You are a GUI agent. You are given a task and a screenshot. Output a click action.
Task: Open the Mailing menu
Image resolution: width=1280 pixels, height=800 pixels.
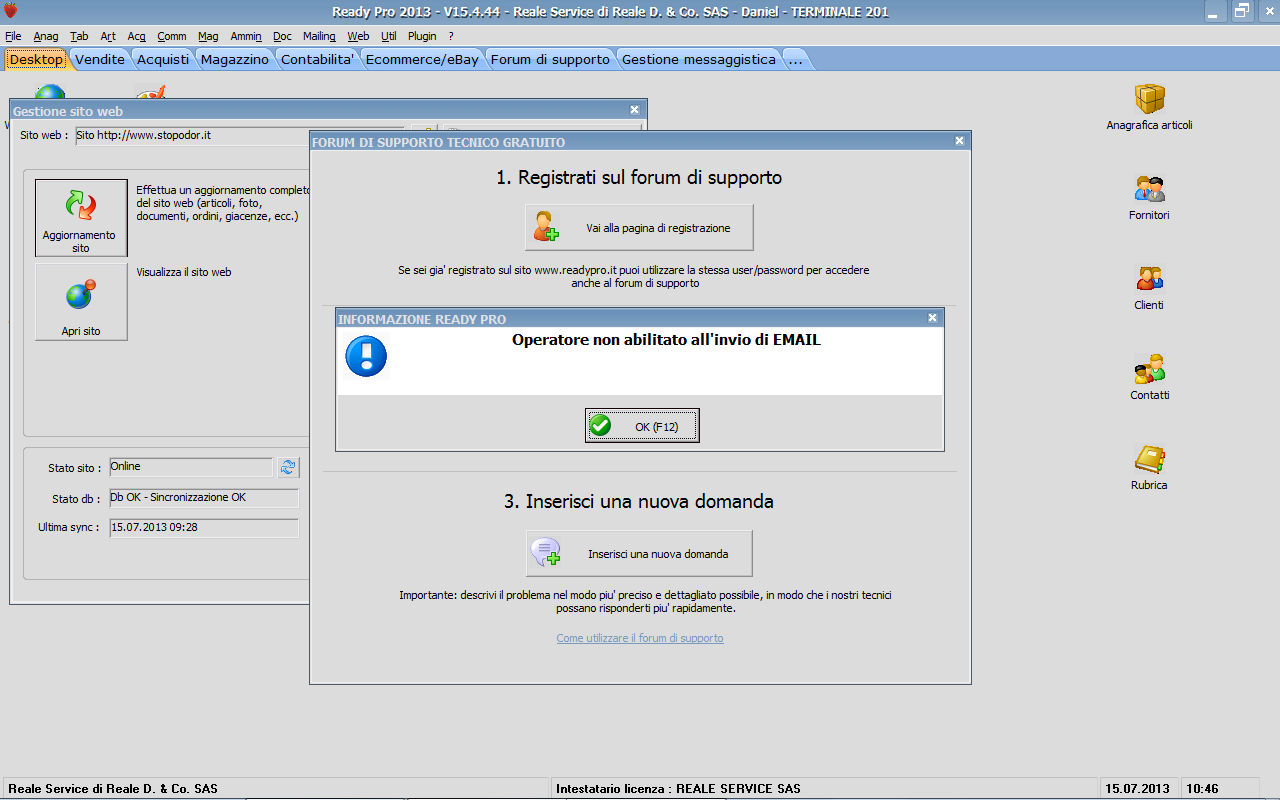coord(320,36)
